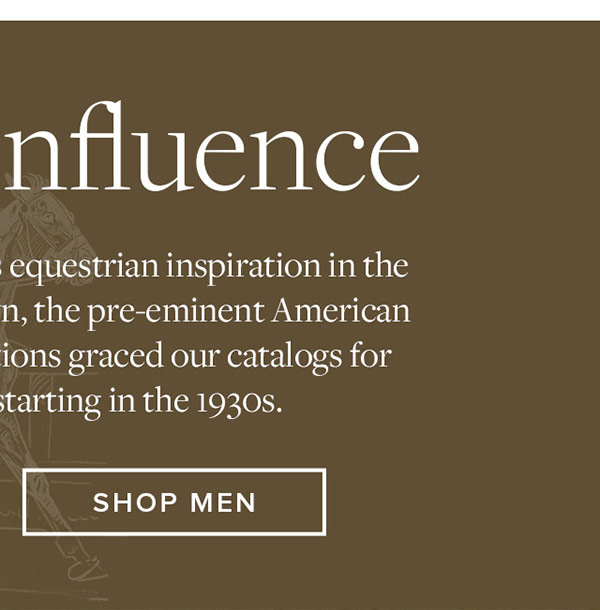Screen dimensions: 600x610
Task: Click the word "American" in the description
Action: point(342,311)
